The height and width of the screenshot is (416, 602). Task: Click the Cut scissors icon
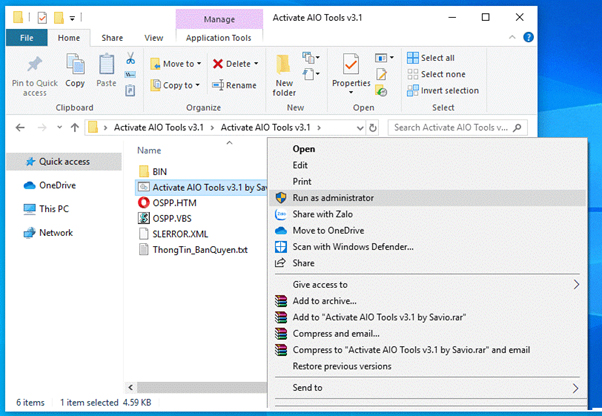click(131, 59)
